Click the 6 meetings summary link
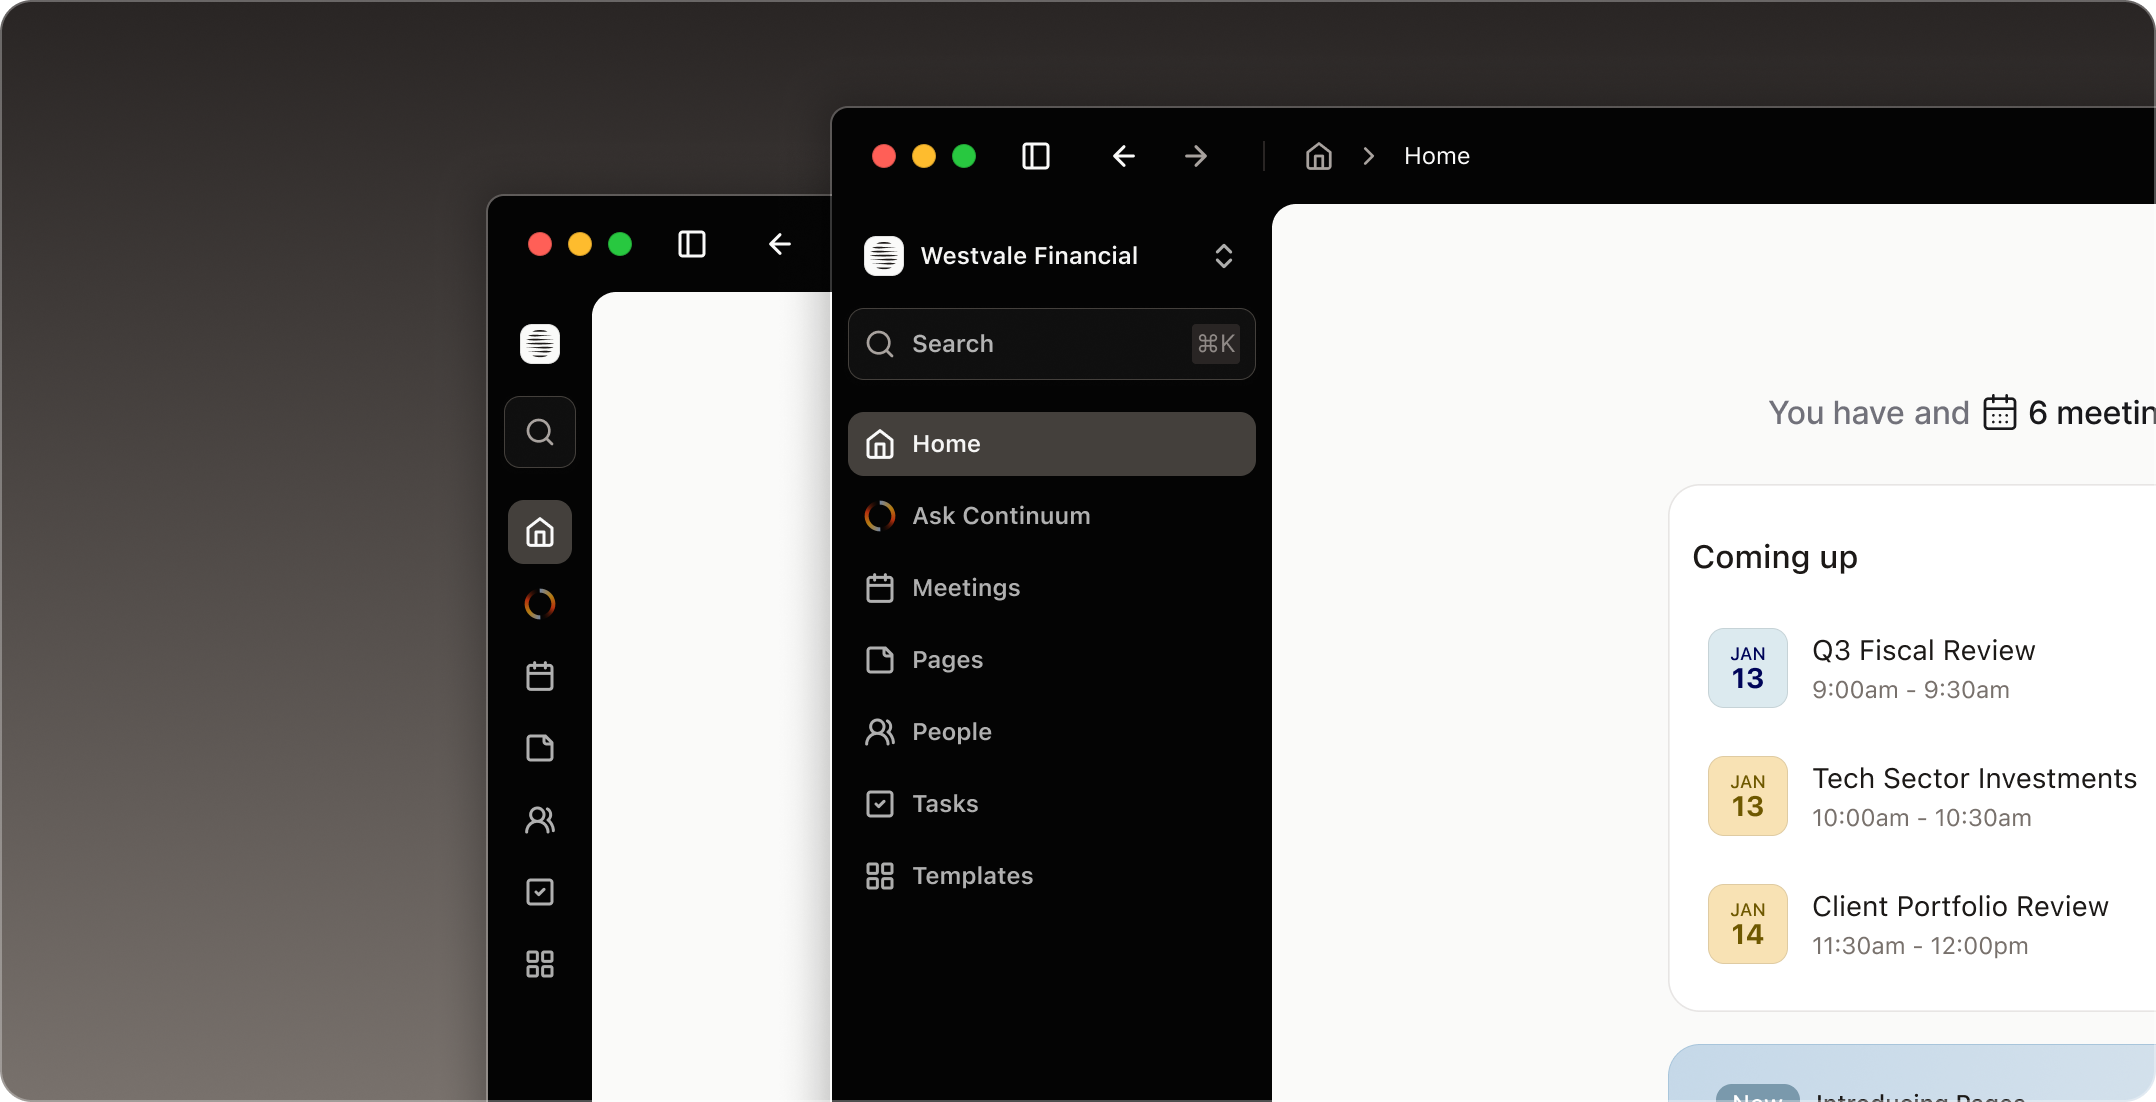 pyautogui.click(x=2070, y=413)
